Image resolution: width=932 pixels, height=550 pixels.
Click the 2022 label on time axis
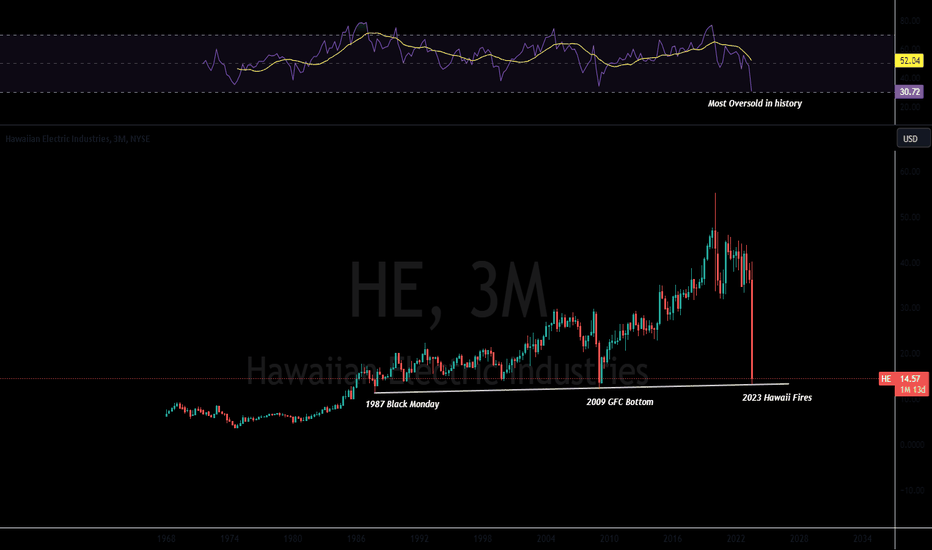pyautogui.click(x=736, y=539)
